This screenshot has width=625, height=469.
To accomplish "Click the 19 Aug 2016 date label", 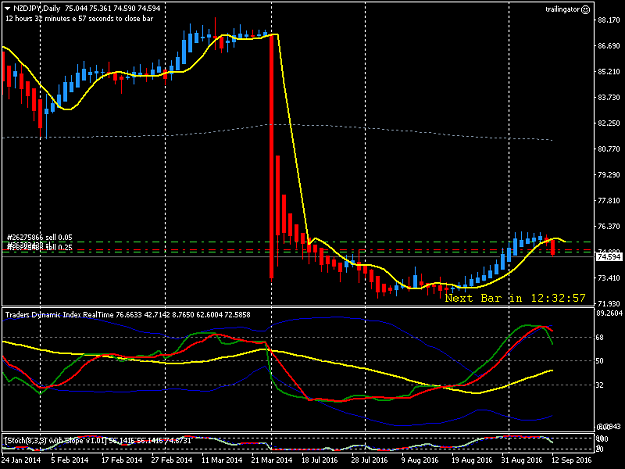I will (x=472, y=460).
